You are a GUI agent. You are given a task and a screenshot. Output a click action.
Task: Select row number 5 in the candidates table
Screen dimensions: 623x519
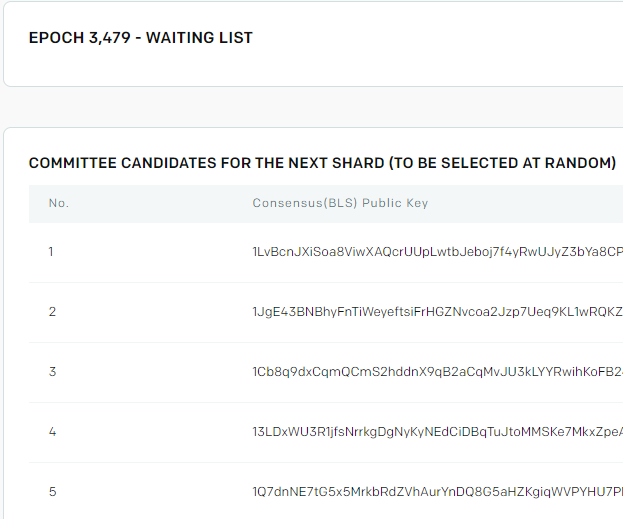pyautogui.click(x=52, y=492)
